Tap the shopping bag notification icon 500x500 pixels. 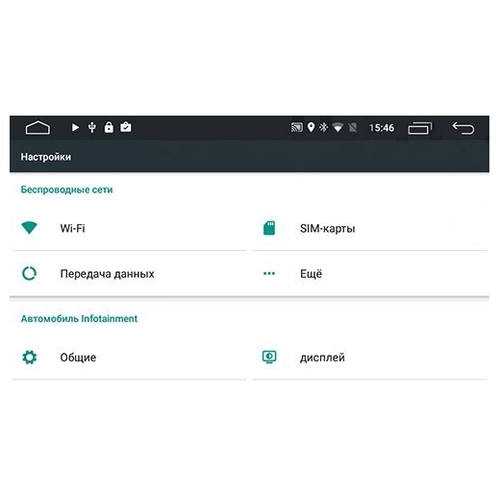point(126,127)
